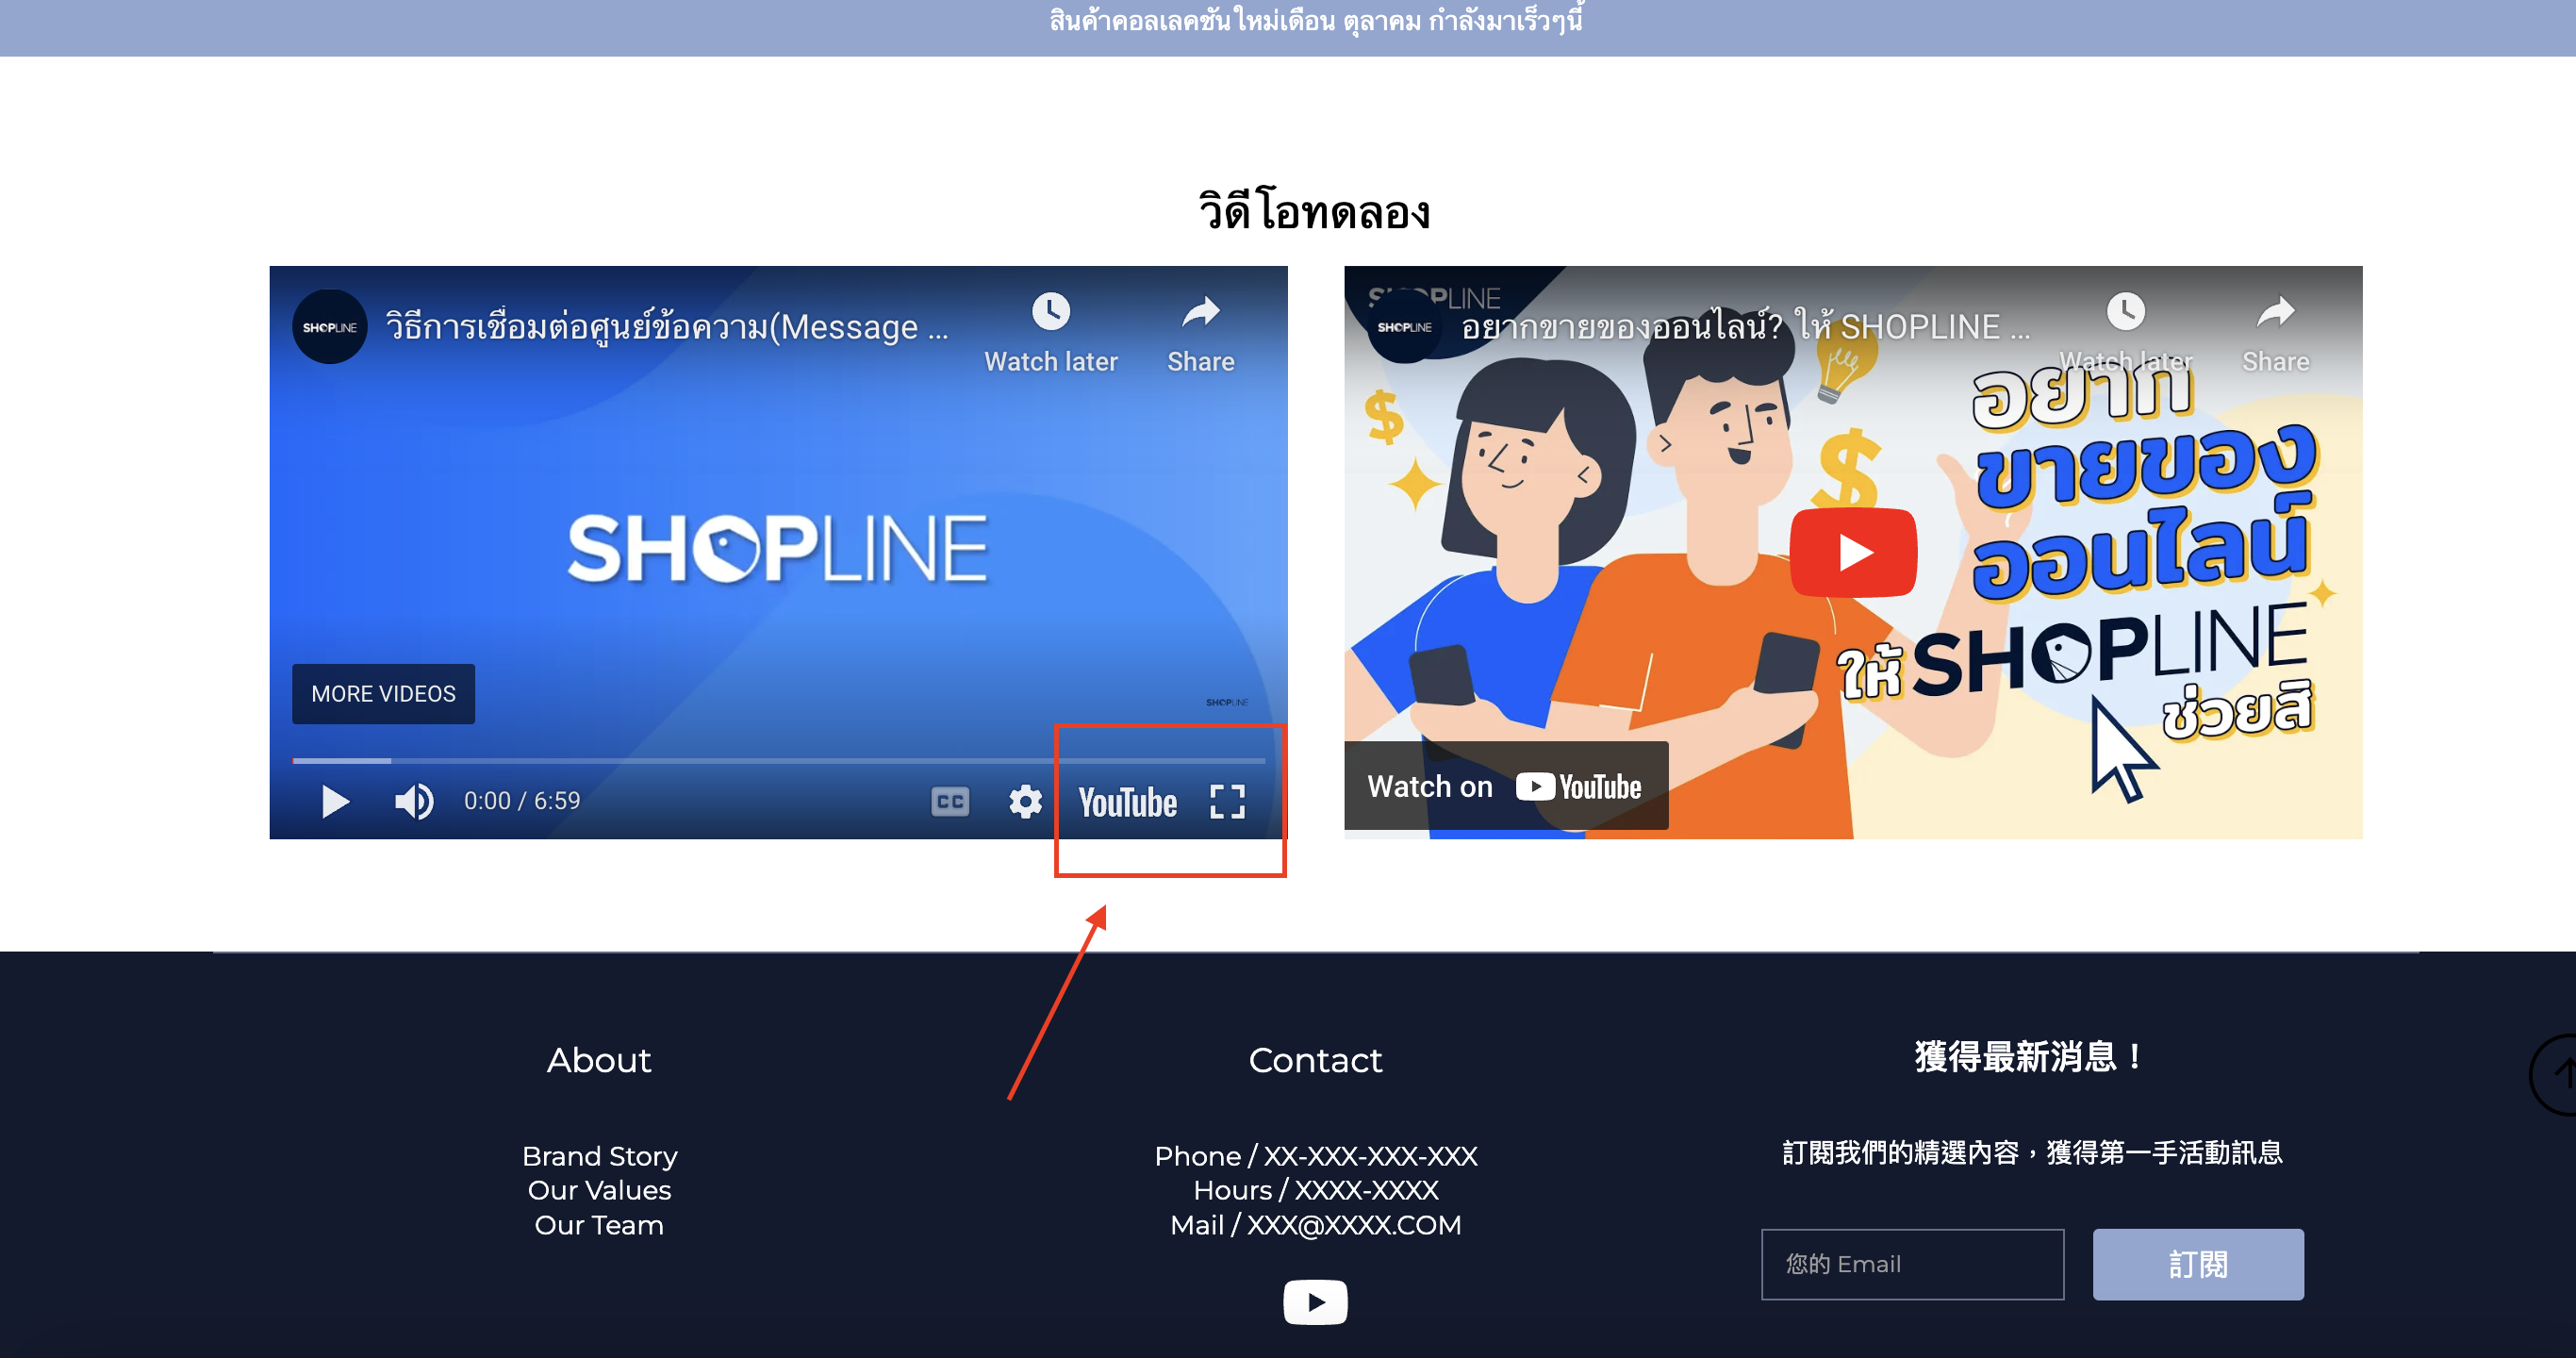Image resolution: width=2576 pixels, height=1358 pixels.
Task: Click the 訂閱我們的精選內容 newsletter description text
Action: pos(2032,1153)
